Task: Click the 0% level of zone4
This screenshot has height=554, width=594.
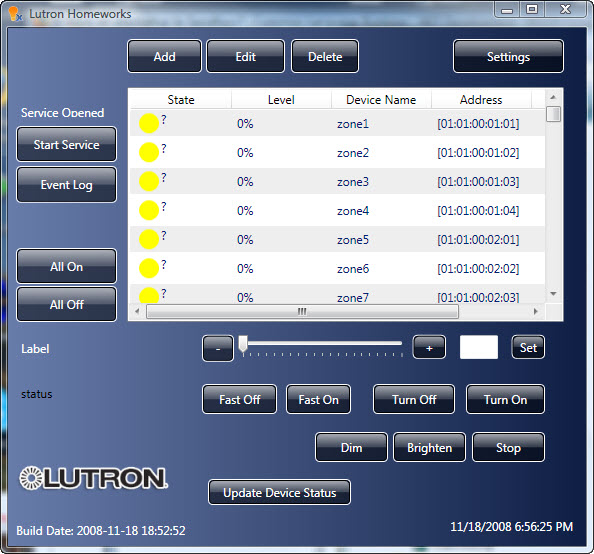Action: click(245, 211)
